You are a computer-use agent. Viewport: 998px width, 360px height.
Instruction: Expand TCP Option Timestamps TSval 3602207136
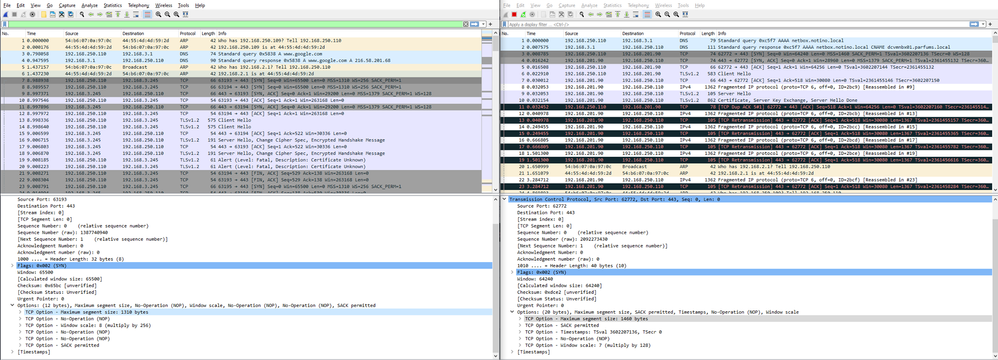(x=519, y=331)
